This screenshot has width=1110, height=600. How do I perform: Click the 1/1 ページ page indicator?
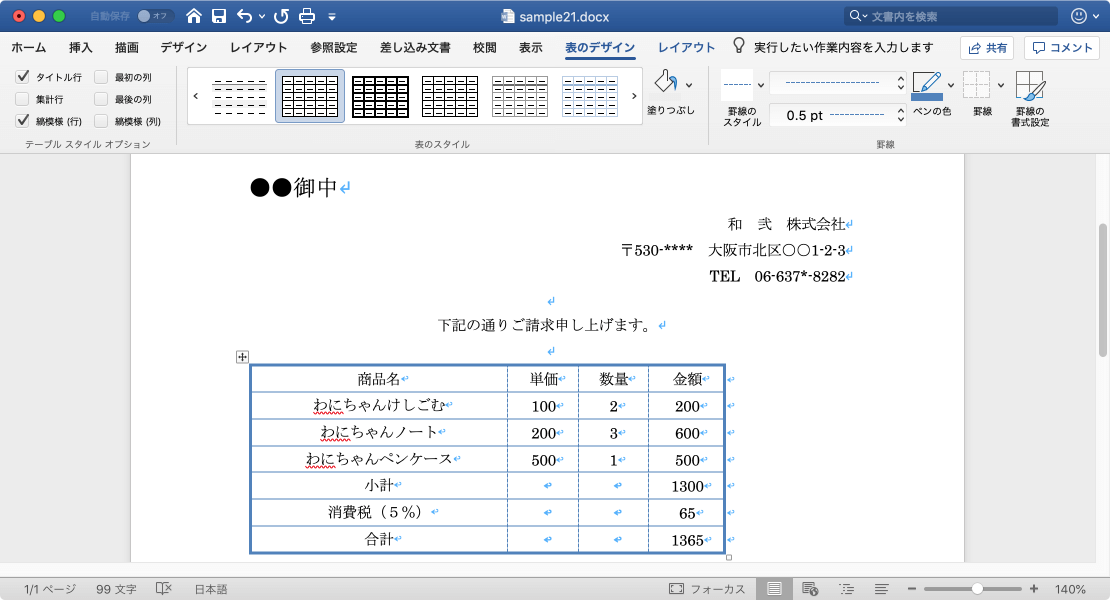(50, 589)
